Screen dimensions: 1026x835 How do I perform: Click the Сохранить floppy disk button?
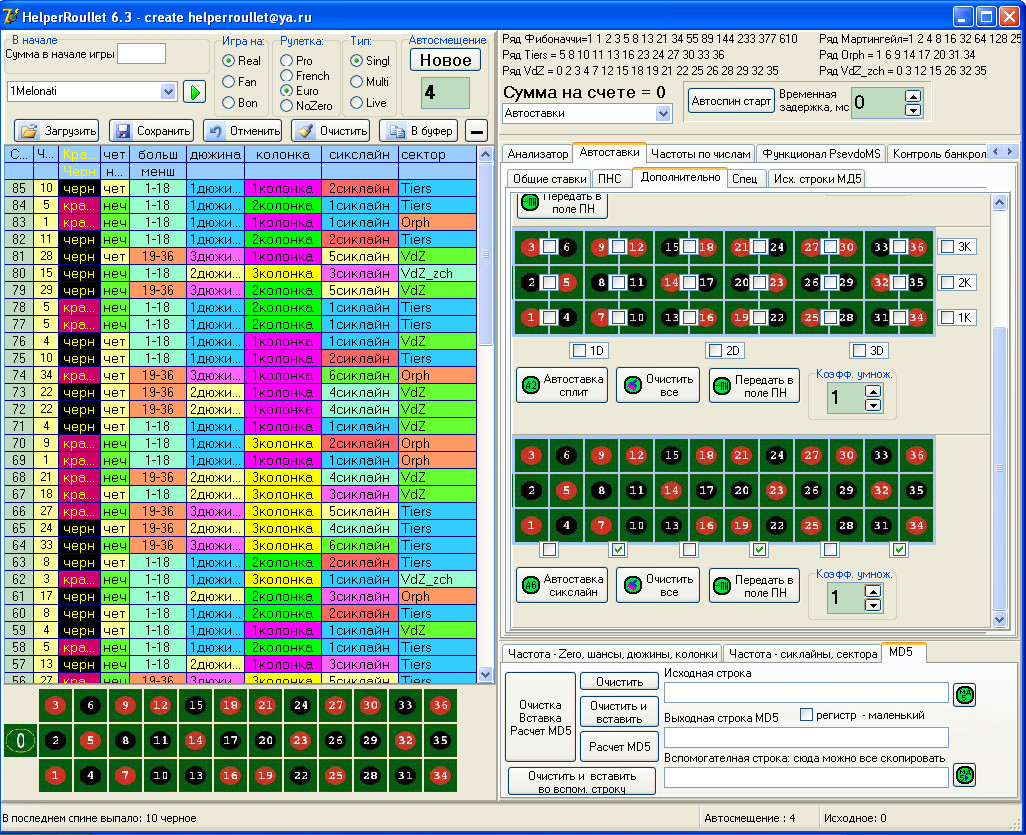tap(151, 131)
